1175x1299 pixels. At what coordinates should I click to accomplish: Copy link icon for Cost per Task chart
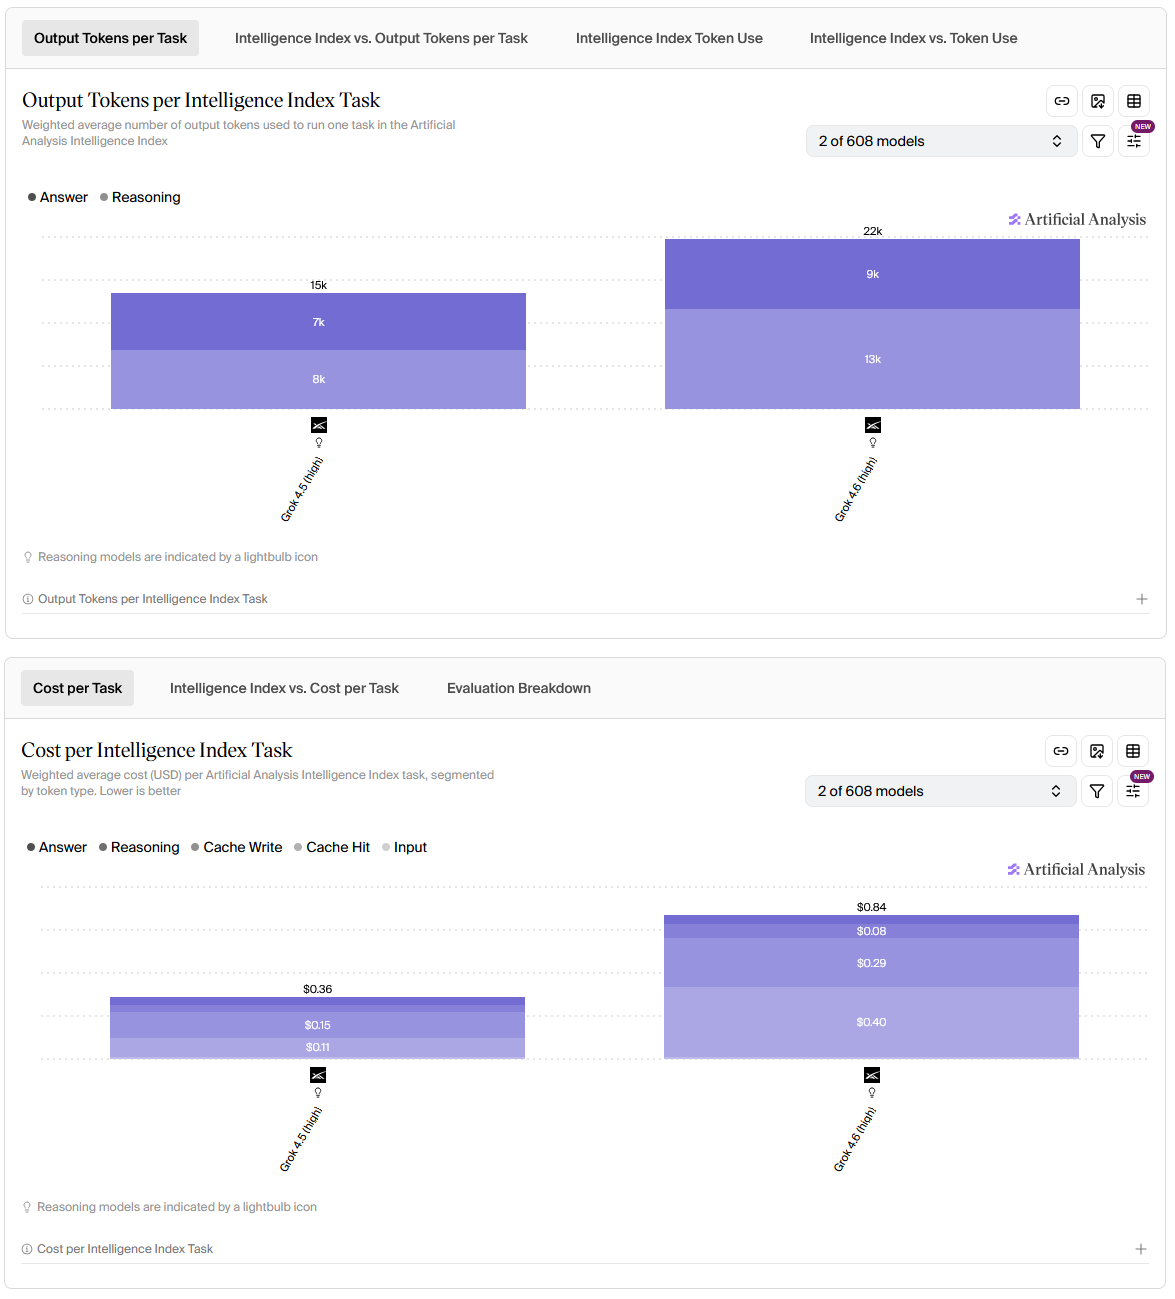(1061, 751)
